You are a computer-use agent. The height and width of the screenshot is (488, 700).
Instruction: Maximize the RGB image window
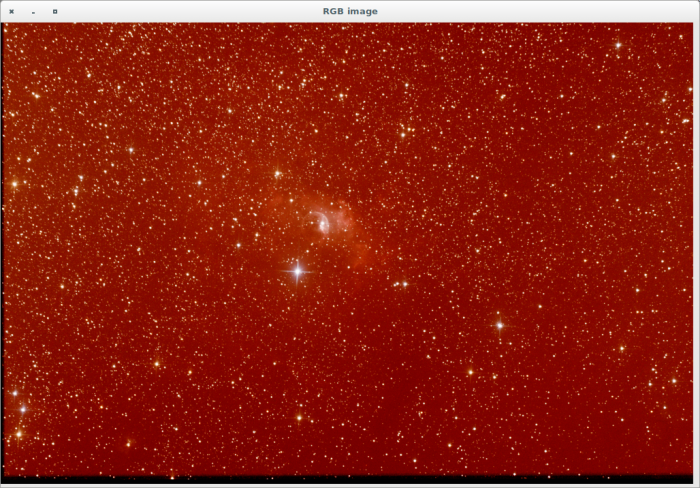click(x=55, y=12)
